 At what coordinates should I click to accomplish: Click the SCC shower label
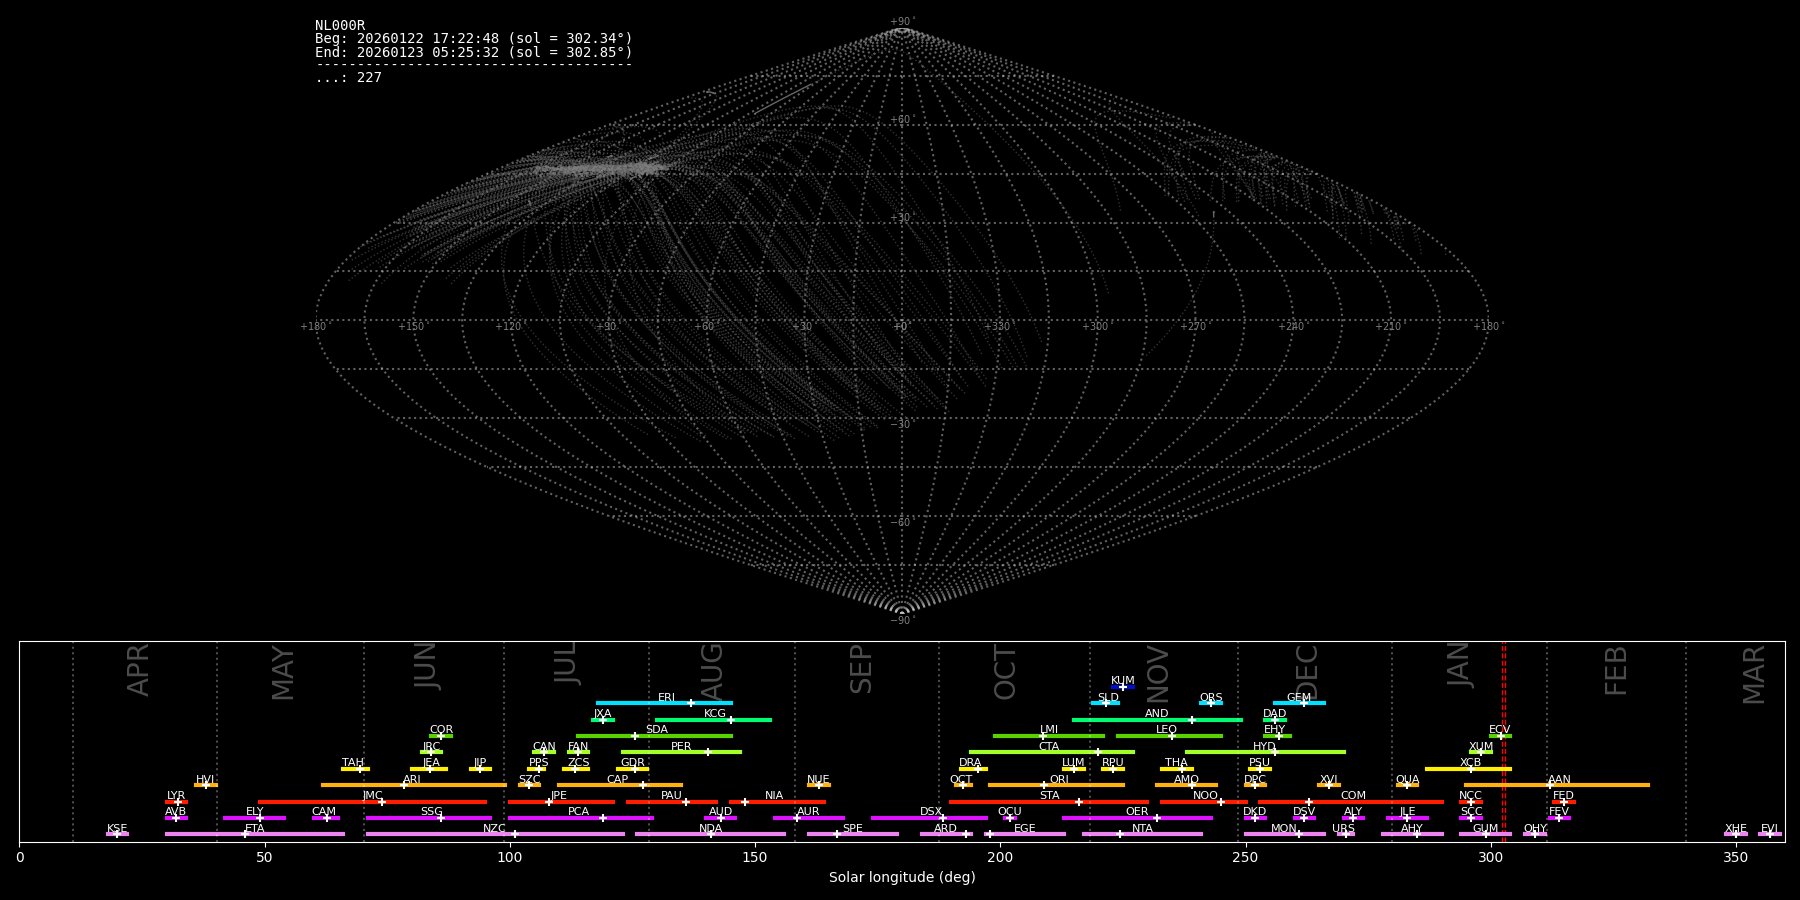1471,812
